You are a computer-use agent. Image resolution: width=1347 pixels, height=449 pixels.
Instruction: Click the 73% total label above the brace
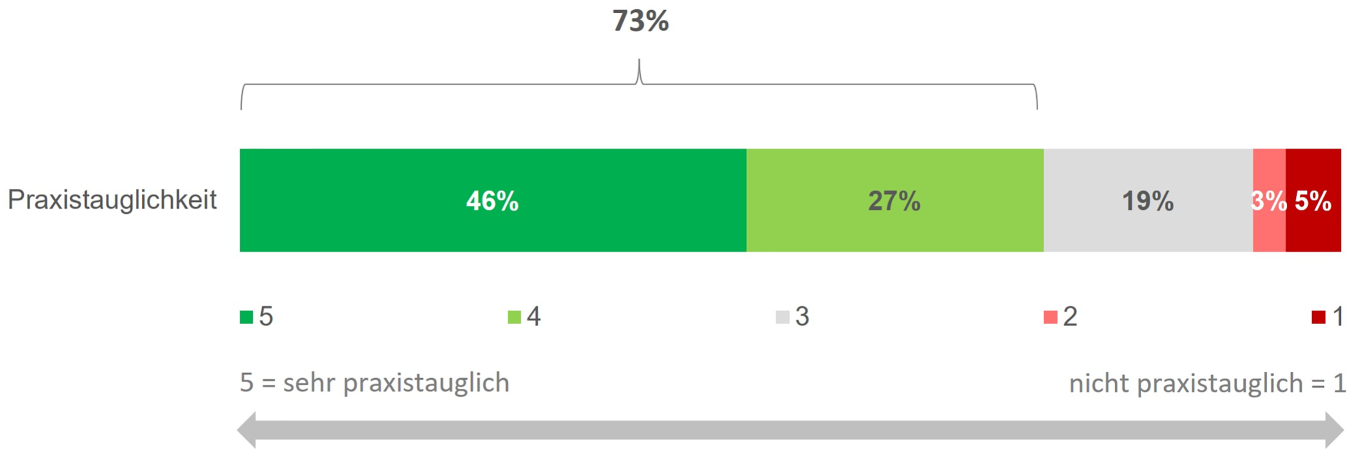(x=640, y=22)
